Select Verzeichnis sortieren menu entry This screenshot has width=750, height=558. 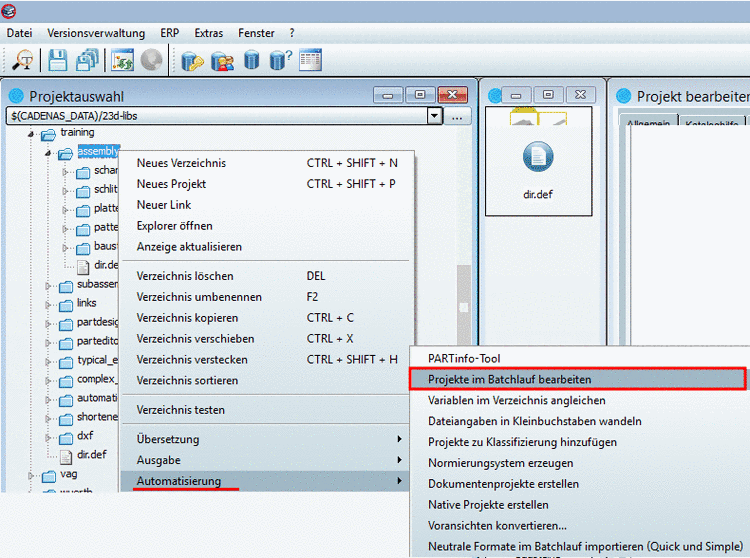[266, 381]
